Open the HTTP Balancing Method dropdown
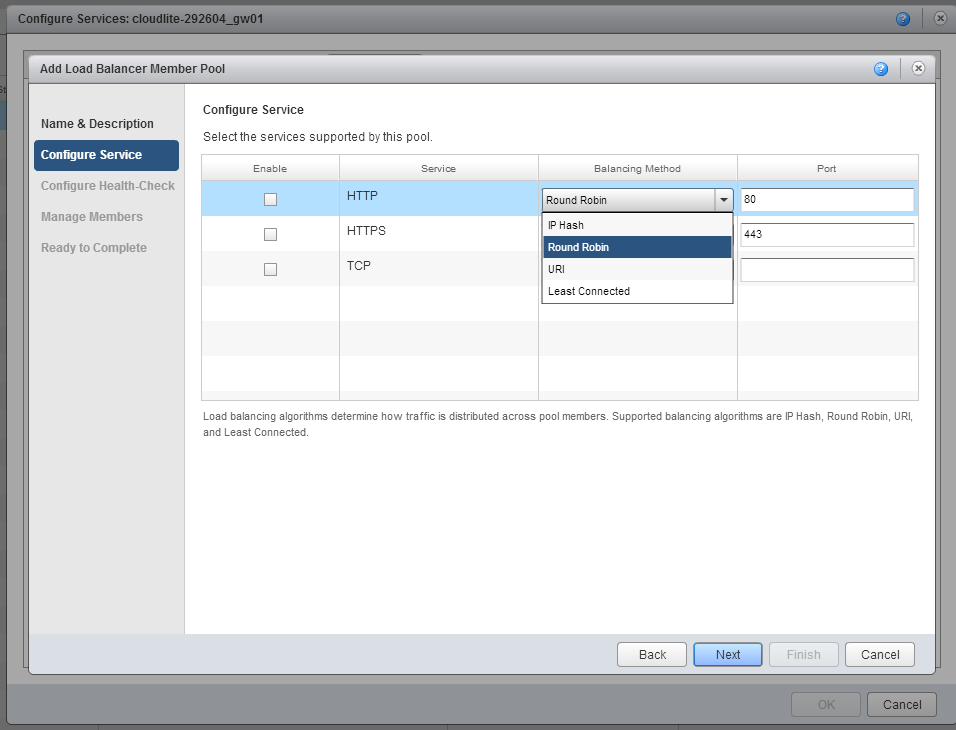 (x=723, y=200)
